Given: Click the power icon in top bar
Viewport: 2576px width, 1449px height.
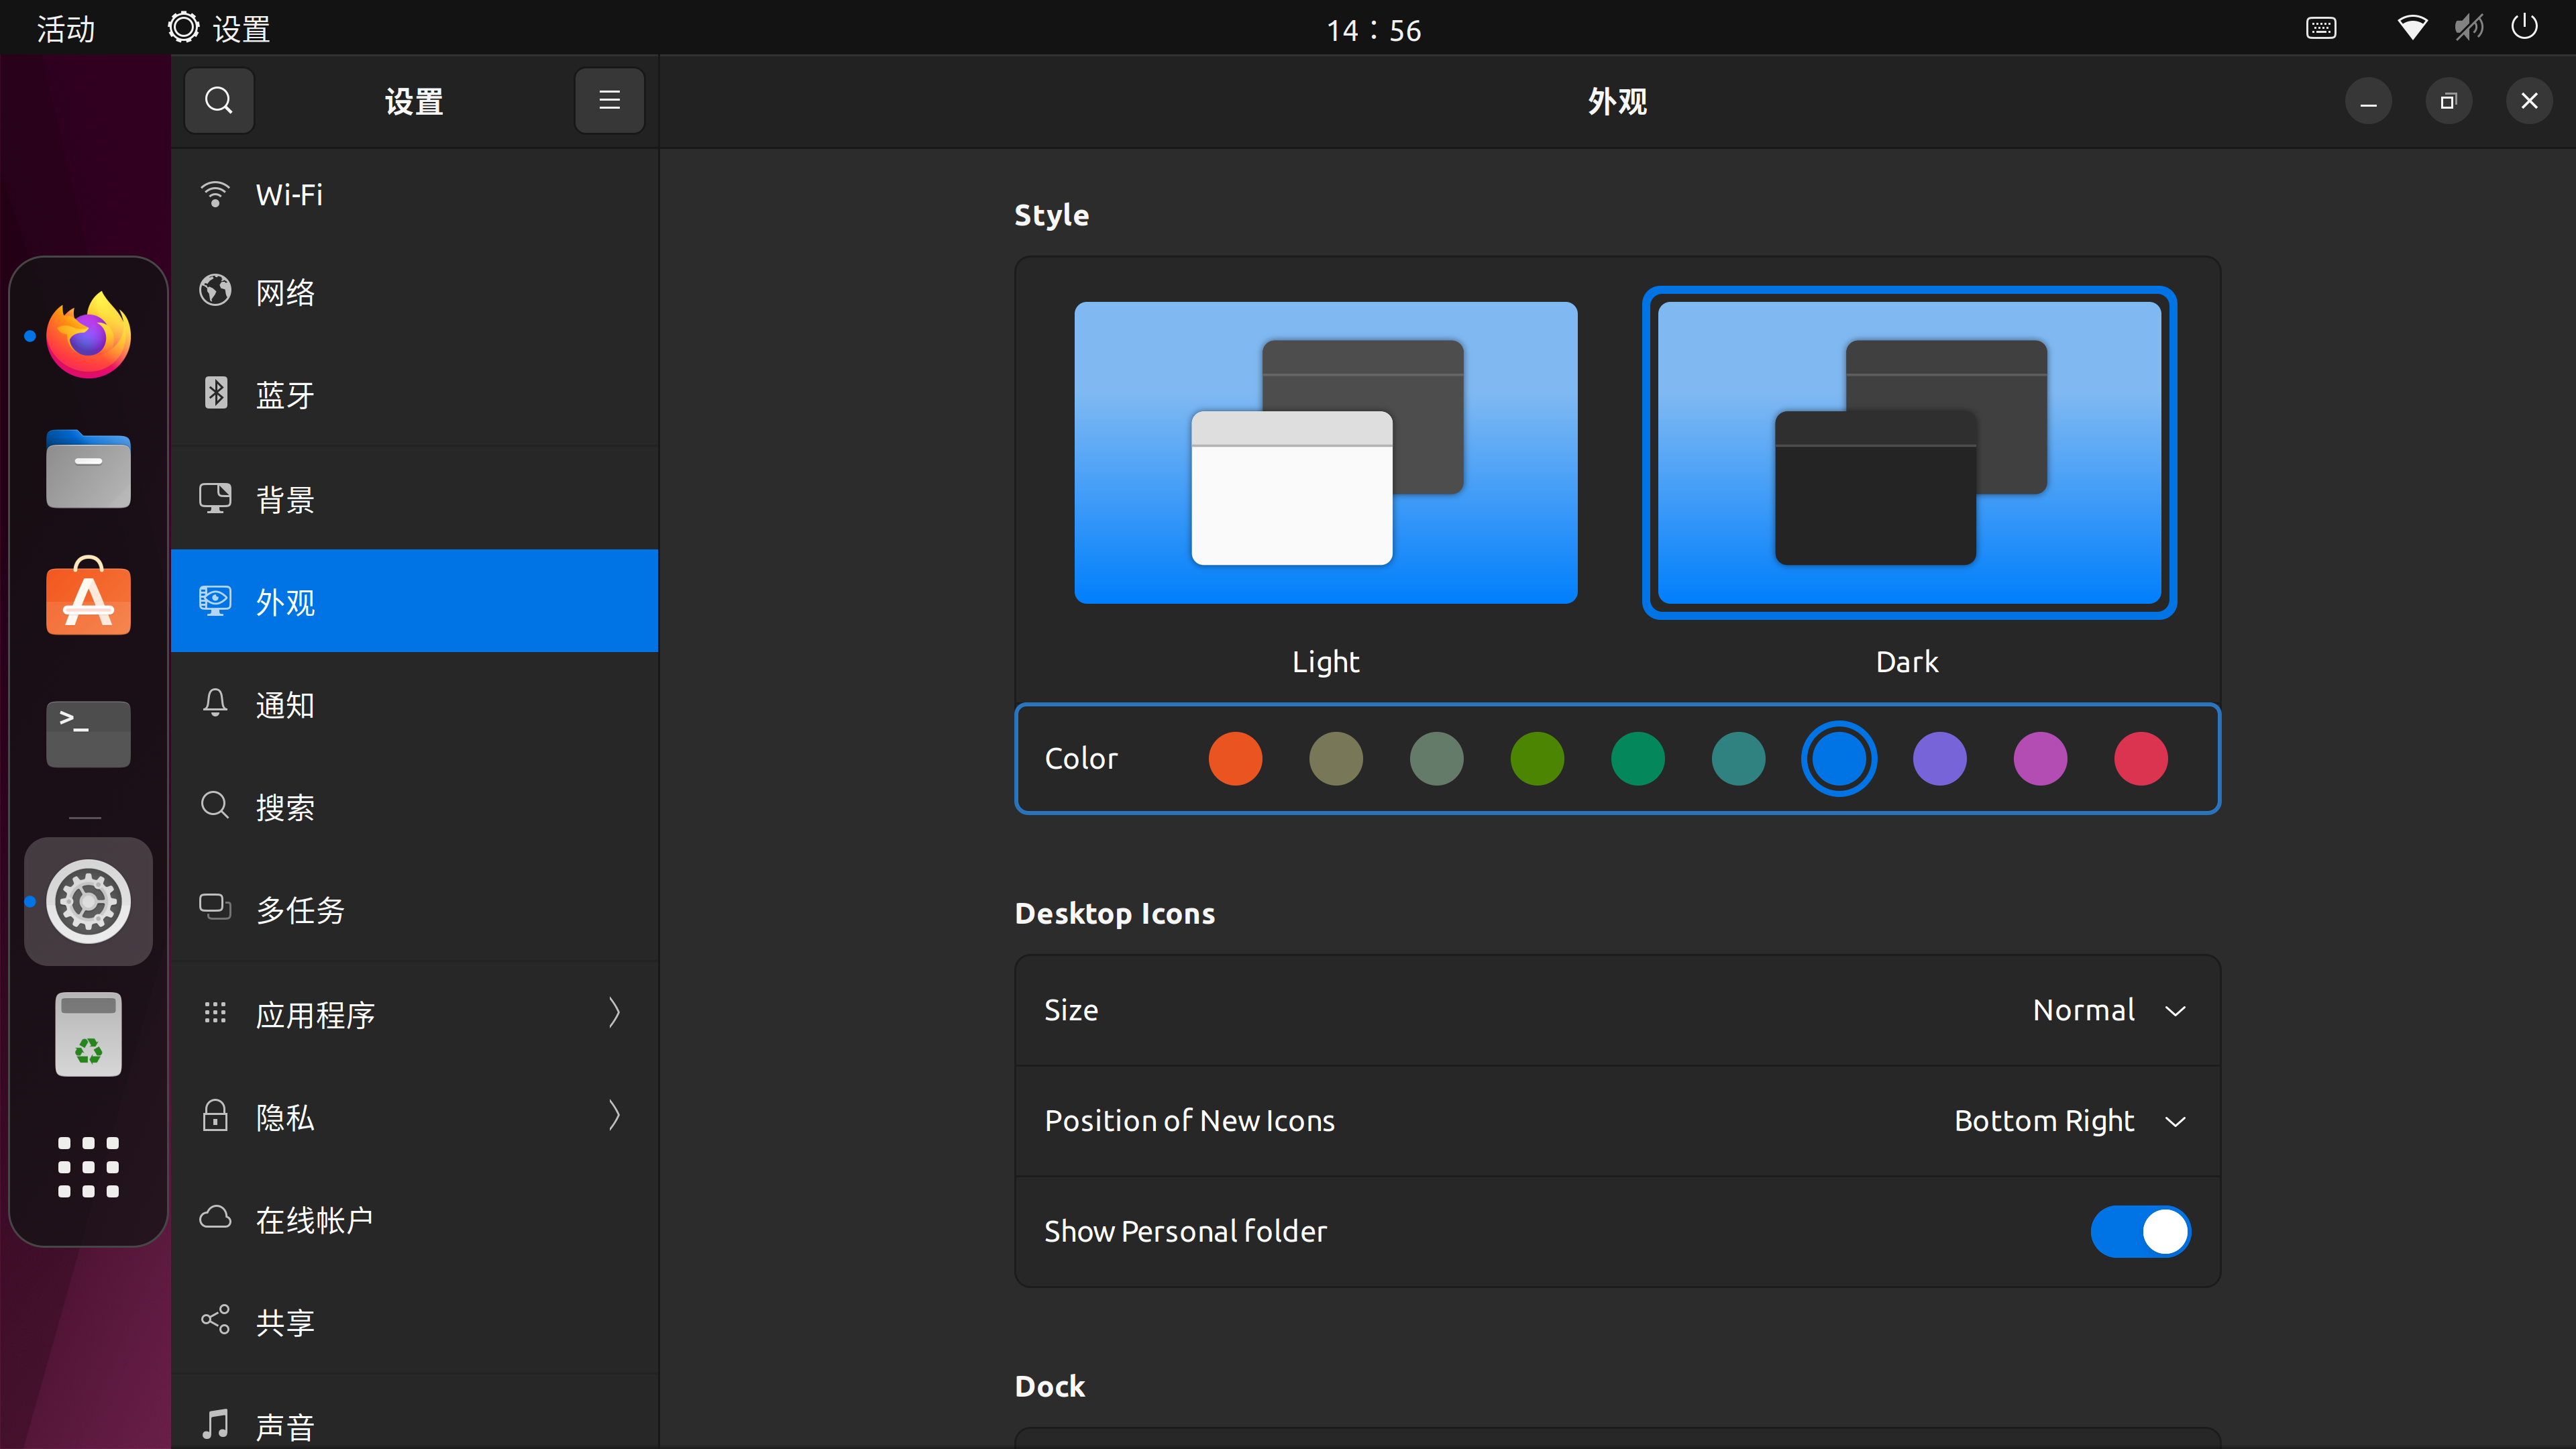Looking at the screenshot, I should pos(2524,27).
